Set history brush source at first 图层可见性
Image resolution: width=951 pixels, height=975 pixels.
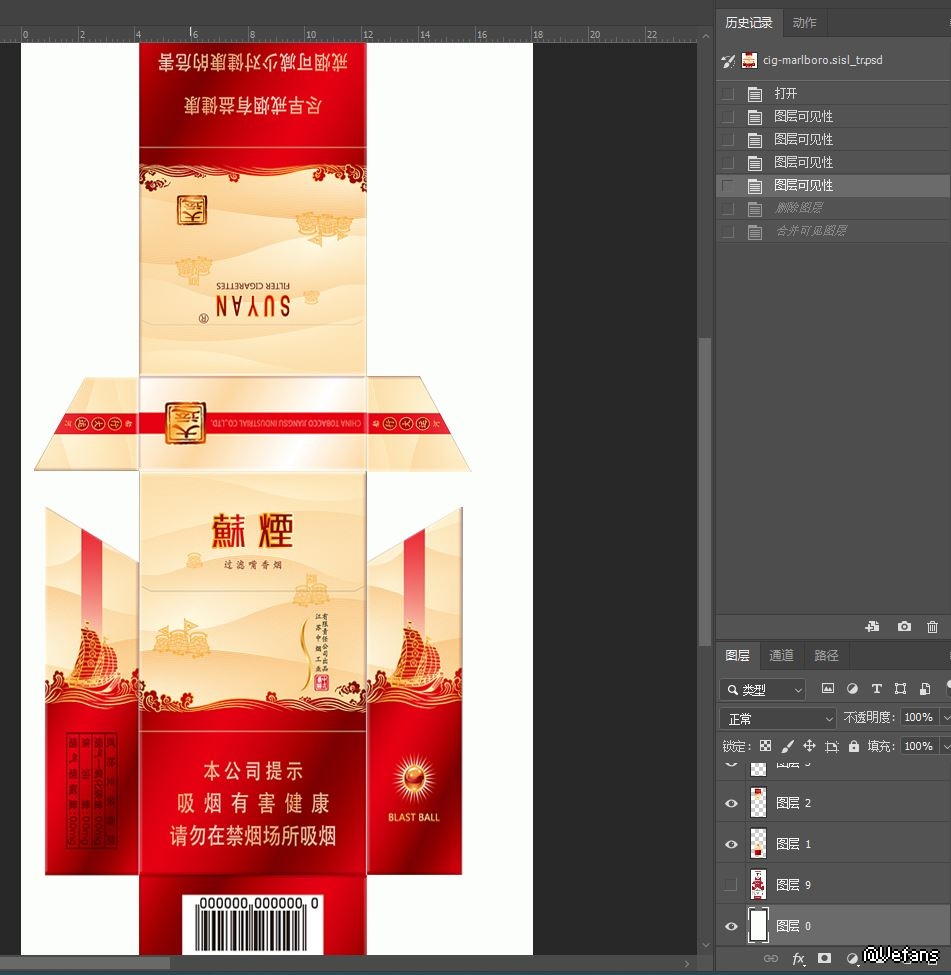(728, 117)
